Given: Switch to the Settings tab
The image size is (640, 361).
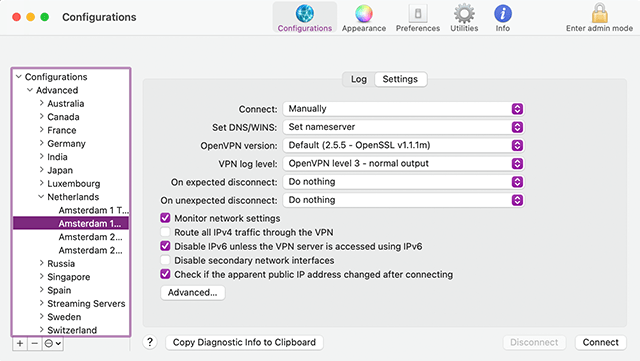Looking at the screenshot, I should pyautogui.click(x=400, y=79).
